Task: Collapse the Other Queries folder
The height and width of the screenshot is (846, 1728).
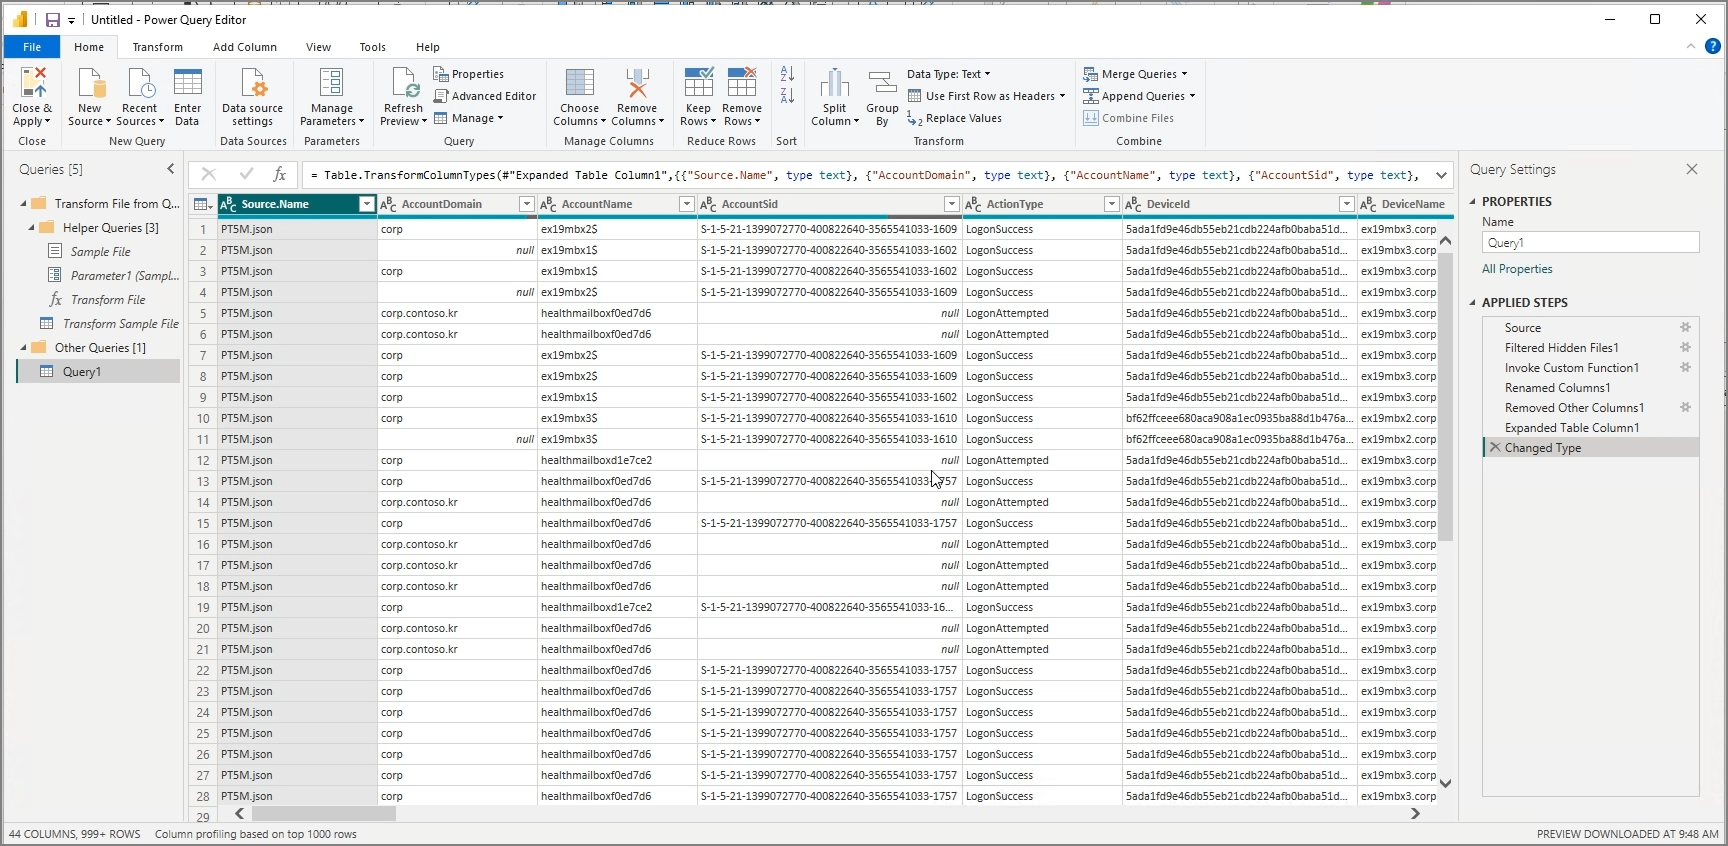Action: 23,348
